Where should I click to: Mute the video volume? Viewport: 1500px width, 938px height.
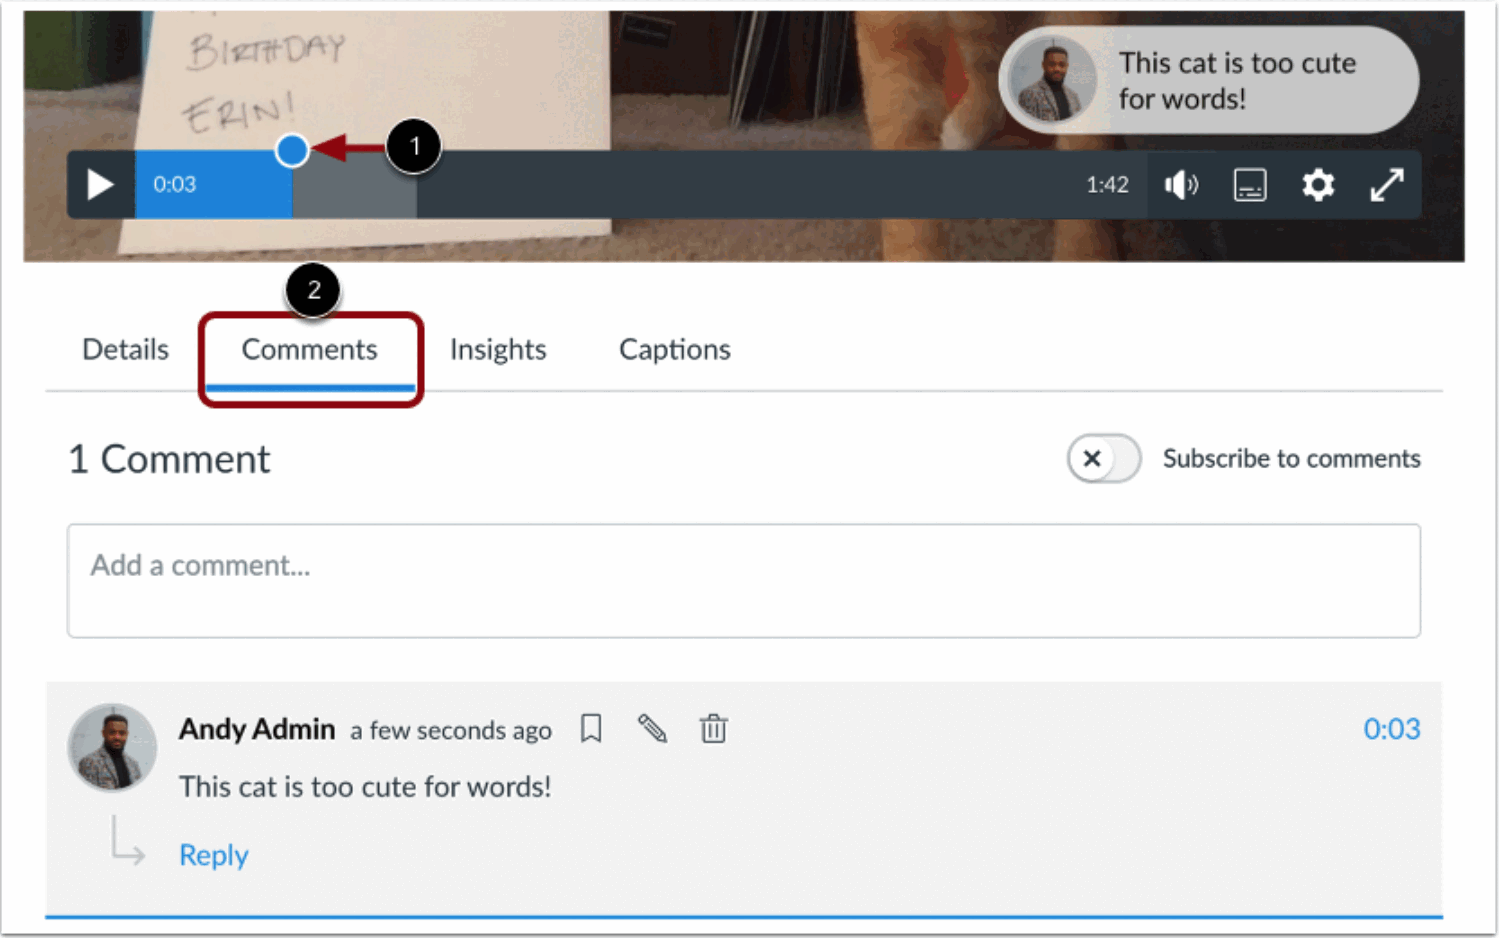coord(1181,185)
